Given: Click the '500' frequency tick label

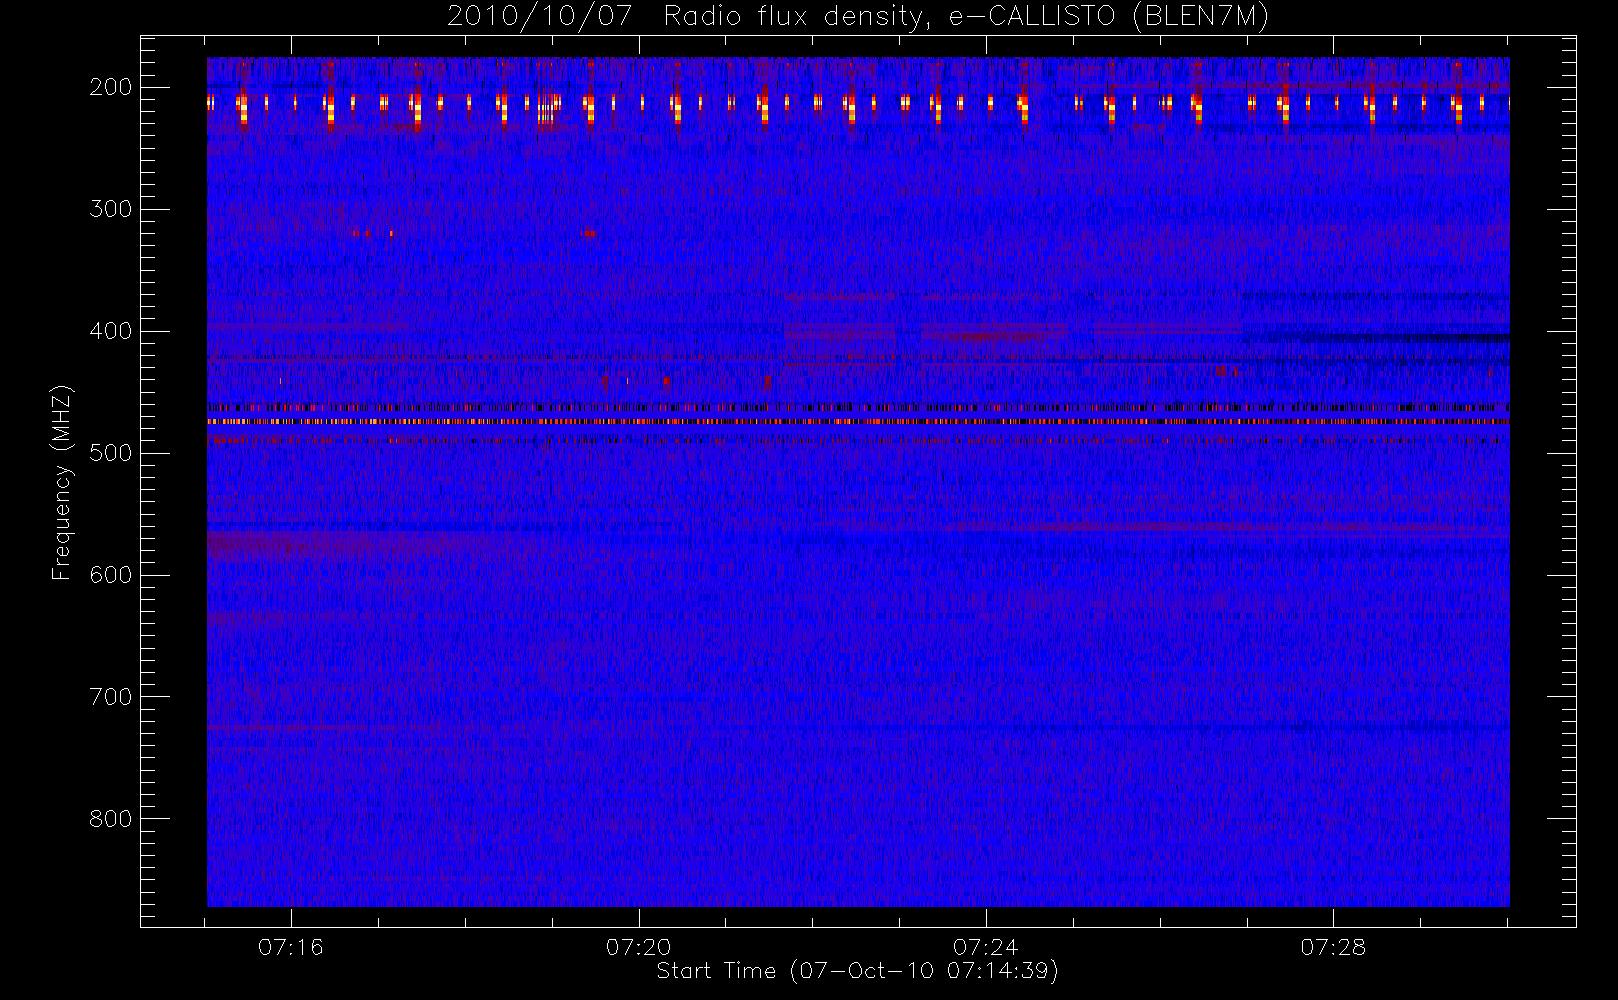Looking at the screenshot, I should [x=111, y=453].
